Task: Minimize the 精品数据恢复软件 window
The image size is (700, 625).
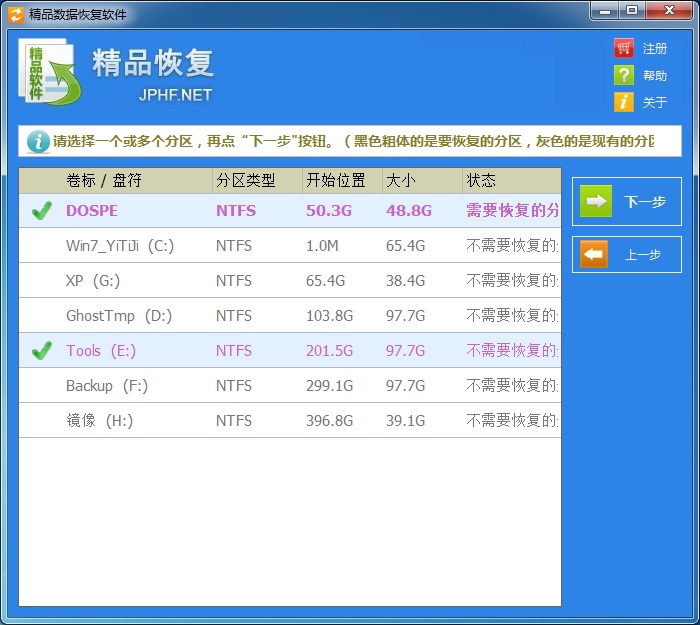Action: 605,11
